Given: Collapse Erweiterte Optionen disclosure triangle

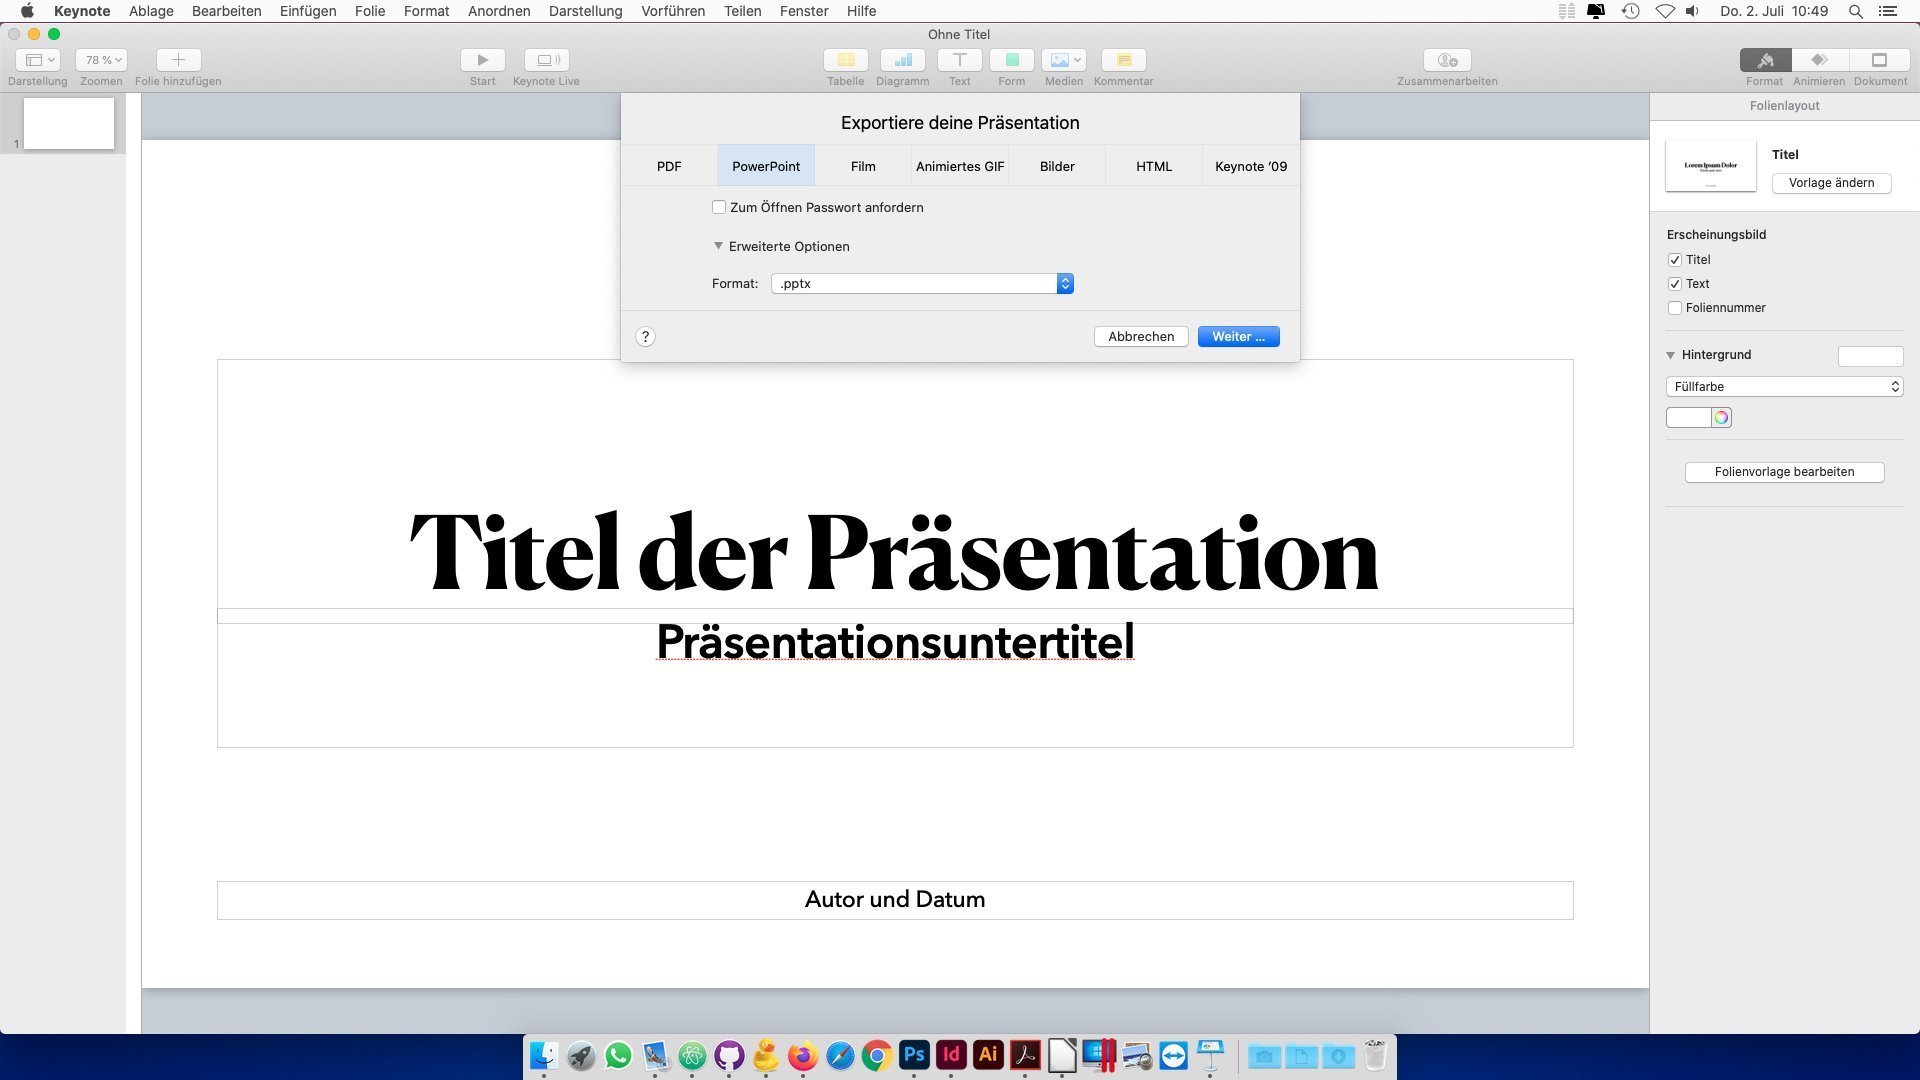Looking at the screenshot, I should tap(718, 246).
